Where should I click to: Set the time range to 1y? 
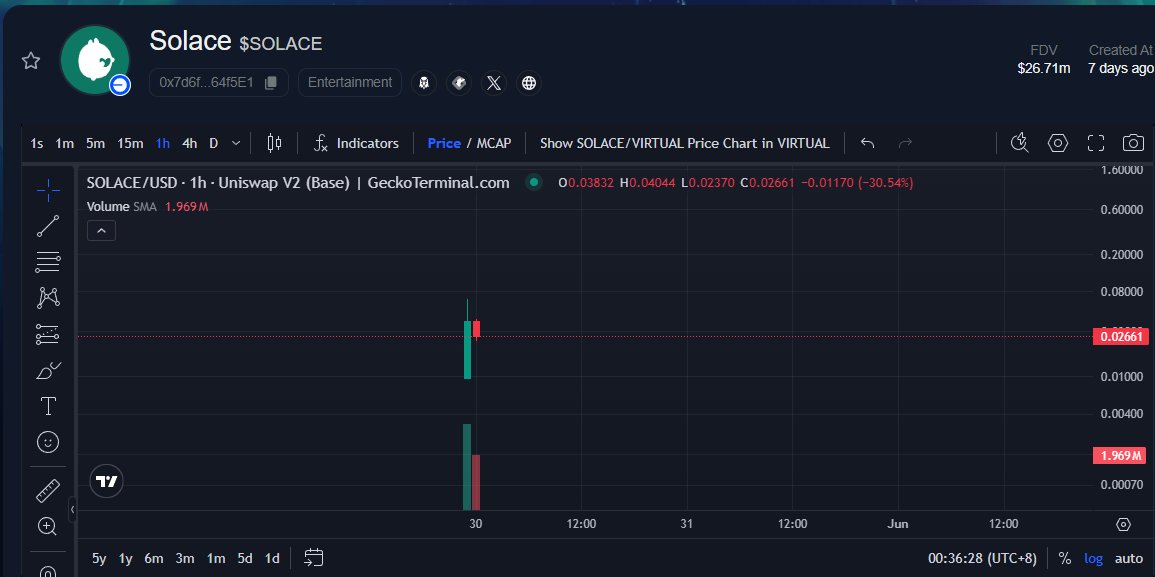point(126,559)
